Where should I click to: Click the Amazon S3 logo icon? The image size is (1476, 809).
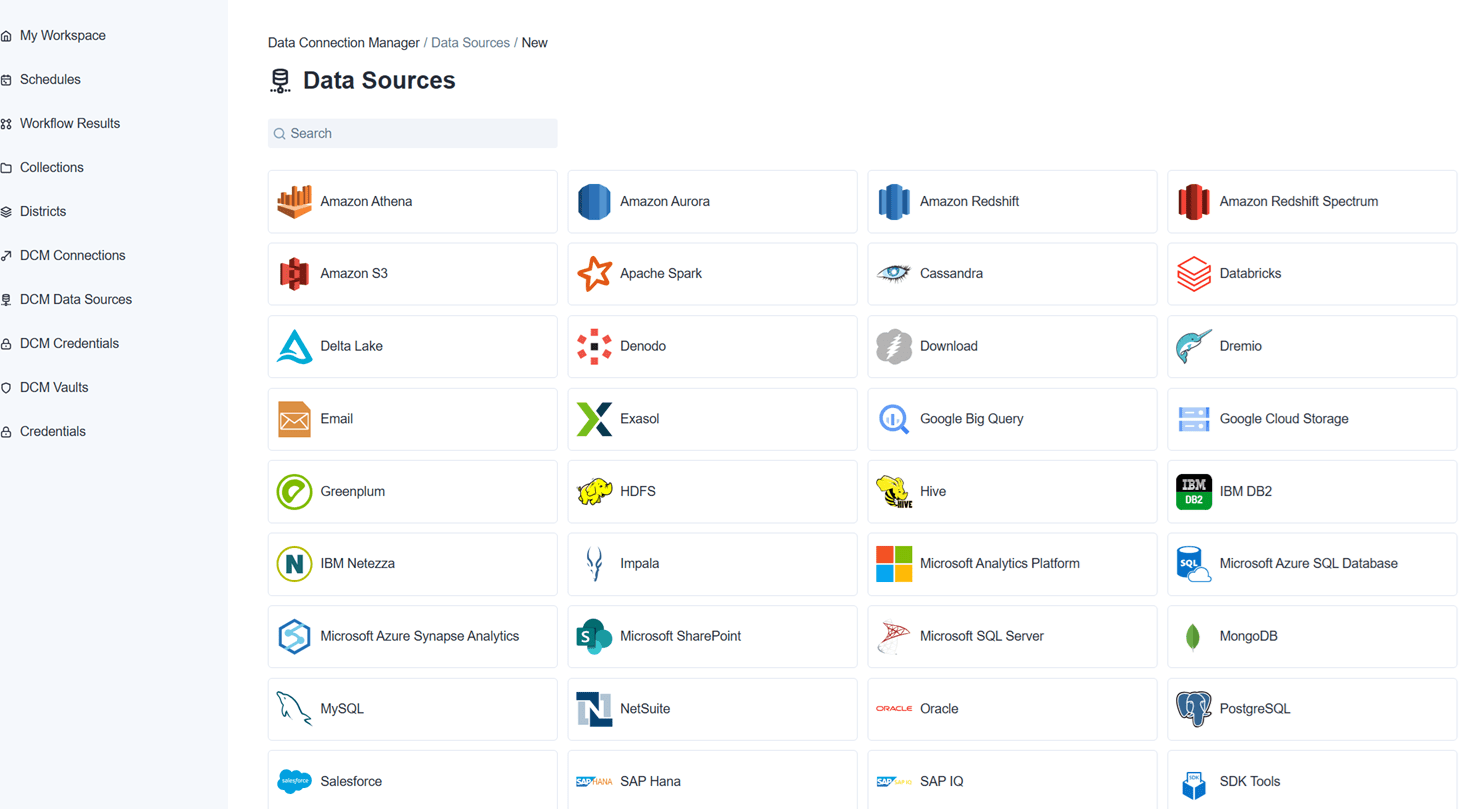294,274
